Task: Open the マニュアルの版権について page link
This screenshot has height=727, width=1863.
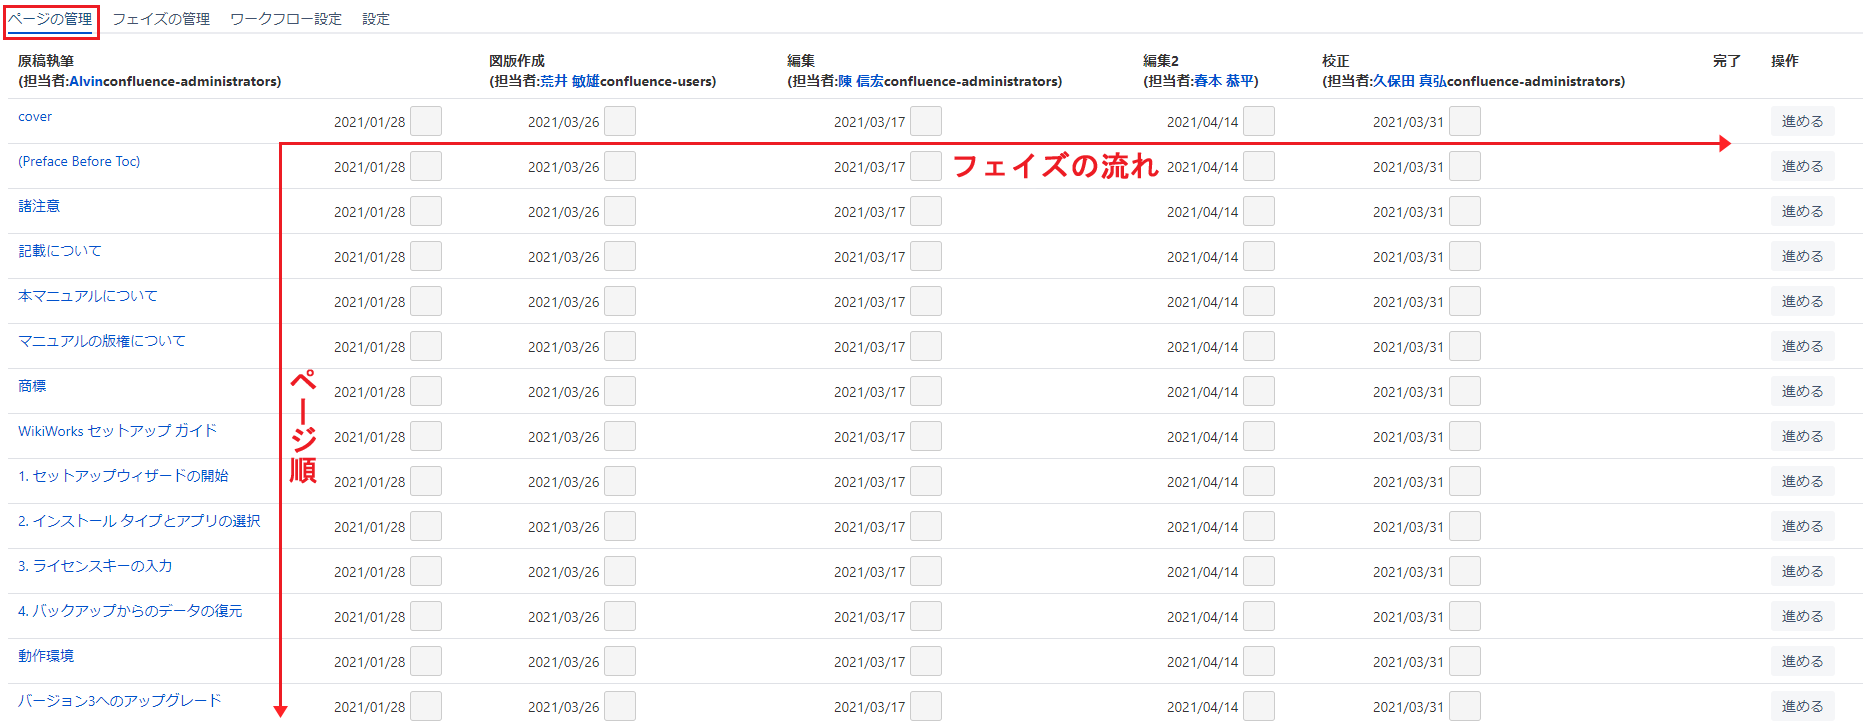Action: tap(102, 341)
